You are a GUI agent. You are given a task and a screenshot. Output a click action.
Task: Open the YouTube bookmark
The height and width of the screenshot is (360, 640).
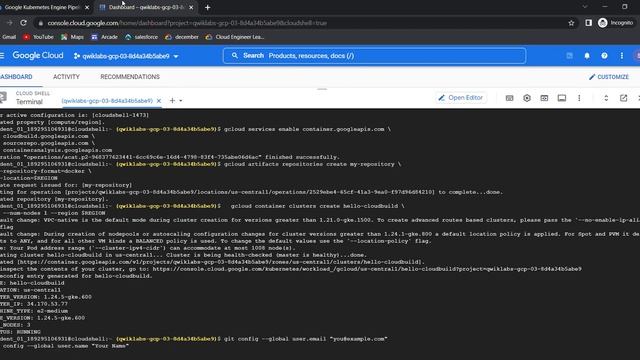38,37
